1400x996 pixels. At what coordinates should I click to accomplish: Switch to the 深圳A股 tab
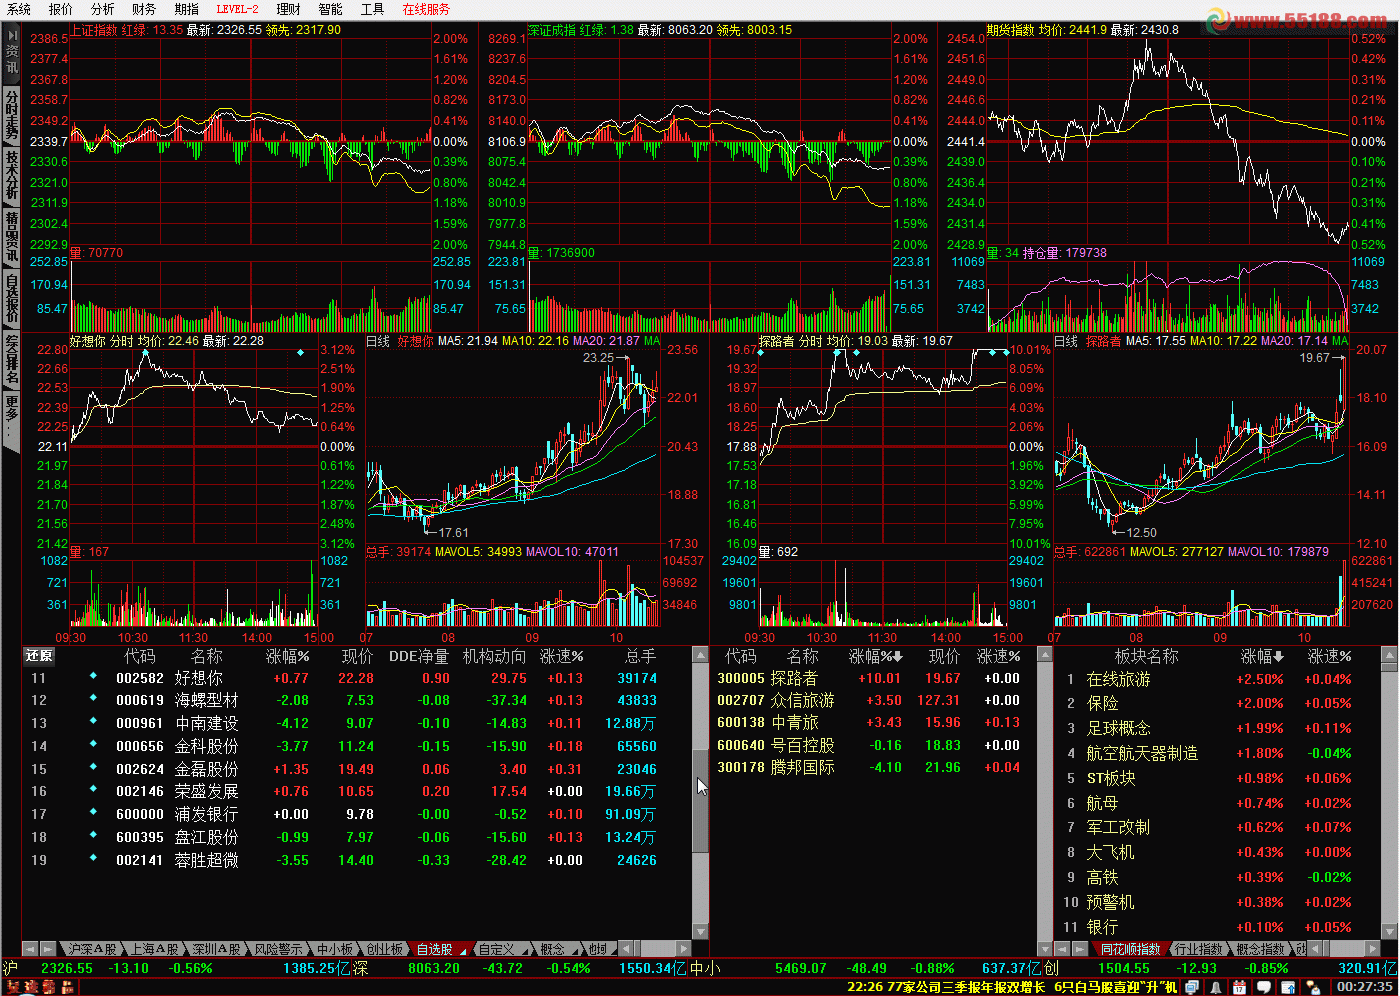coord(217,949)
